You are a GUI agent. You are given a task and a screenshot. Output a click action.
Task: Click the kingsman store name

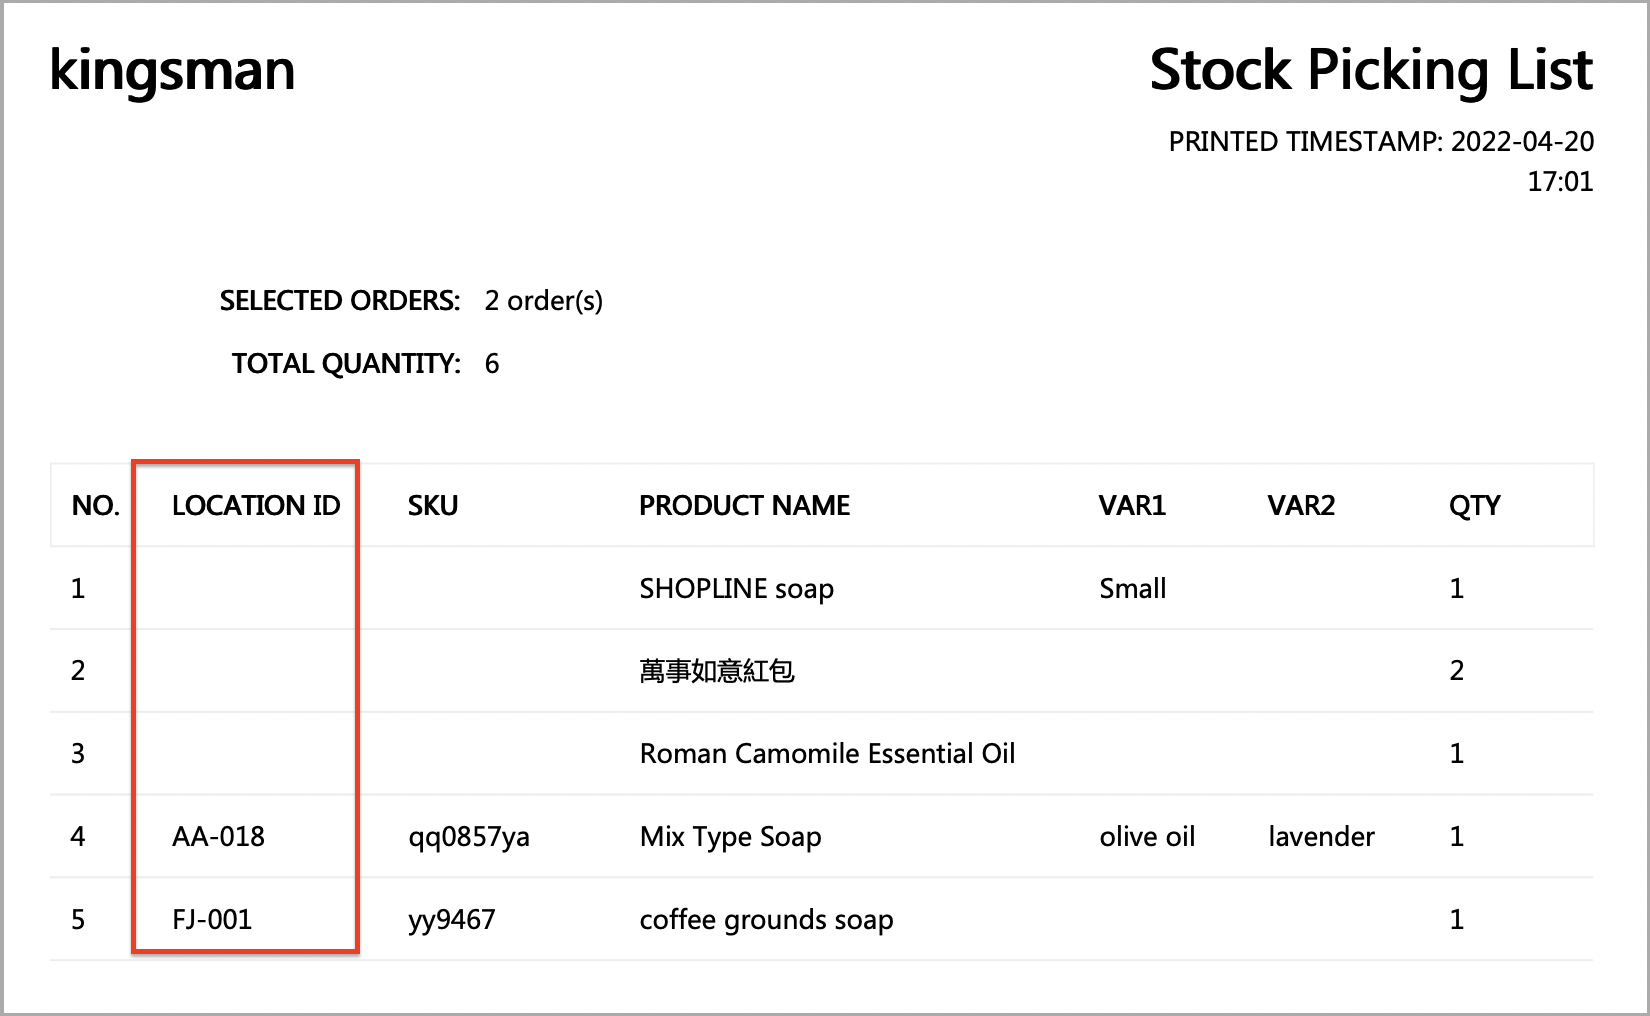[x=172, y=72]
